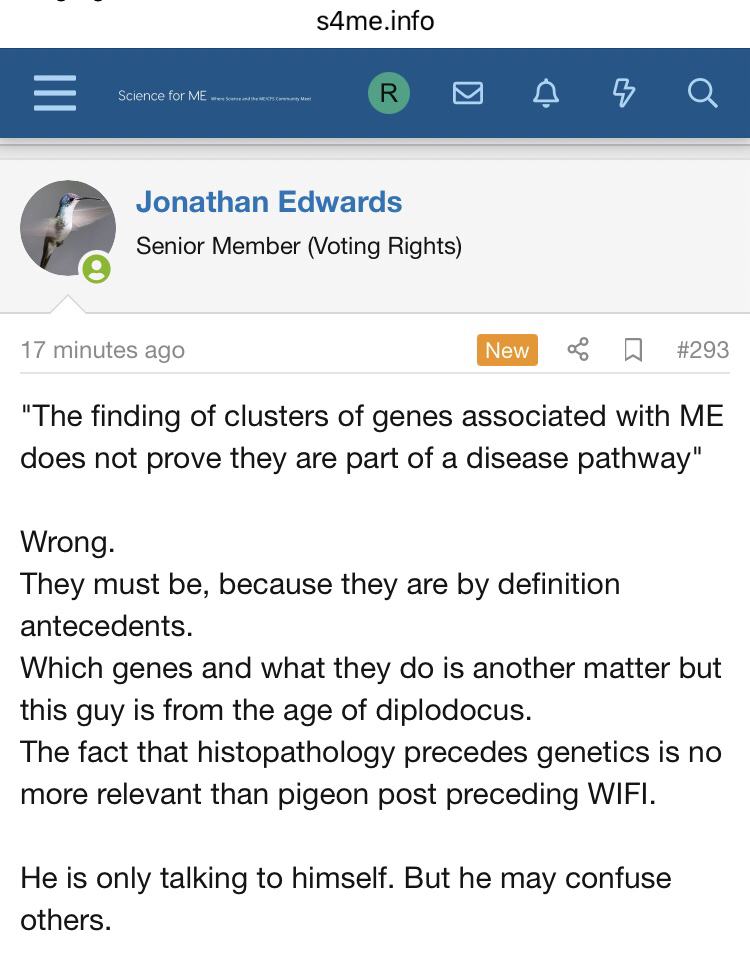Open What's New lightning bolt icon
Screen dimensions: 750x953
(x=623, y=94)
